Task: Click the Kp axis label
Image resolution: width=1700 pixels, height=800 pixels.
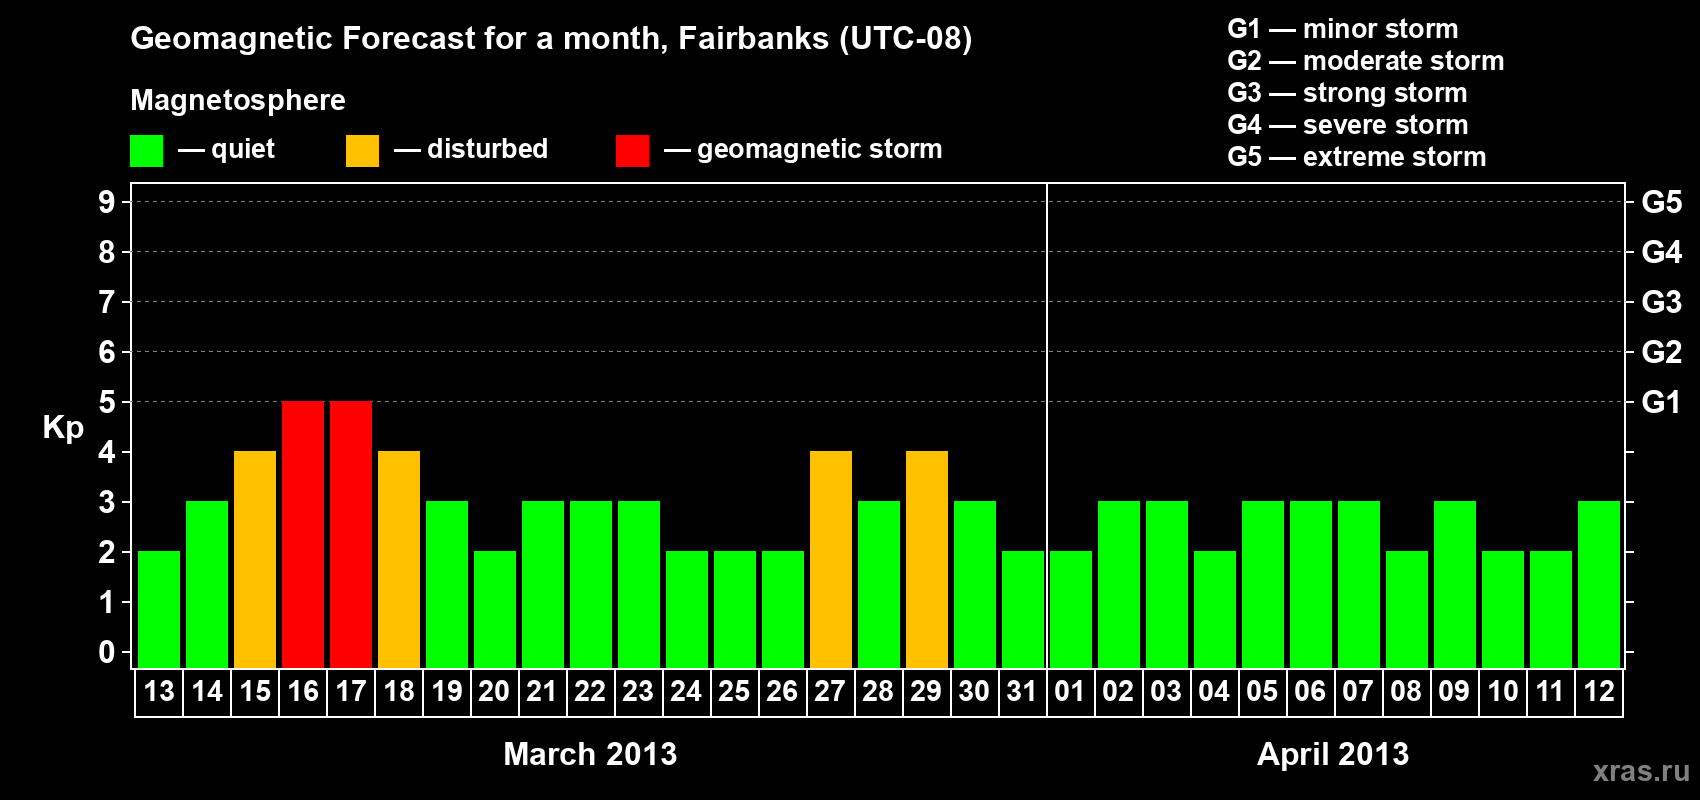Action: point(63,429)
